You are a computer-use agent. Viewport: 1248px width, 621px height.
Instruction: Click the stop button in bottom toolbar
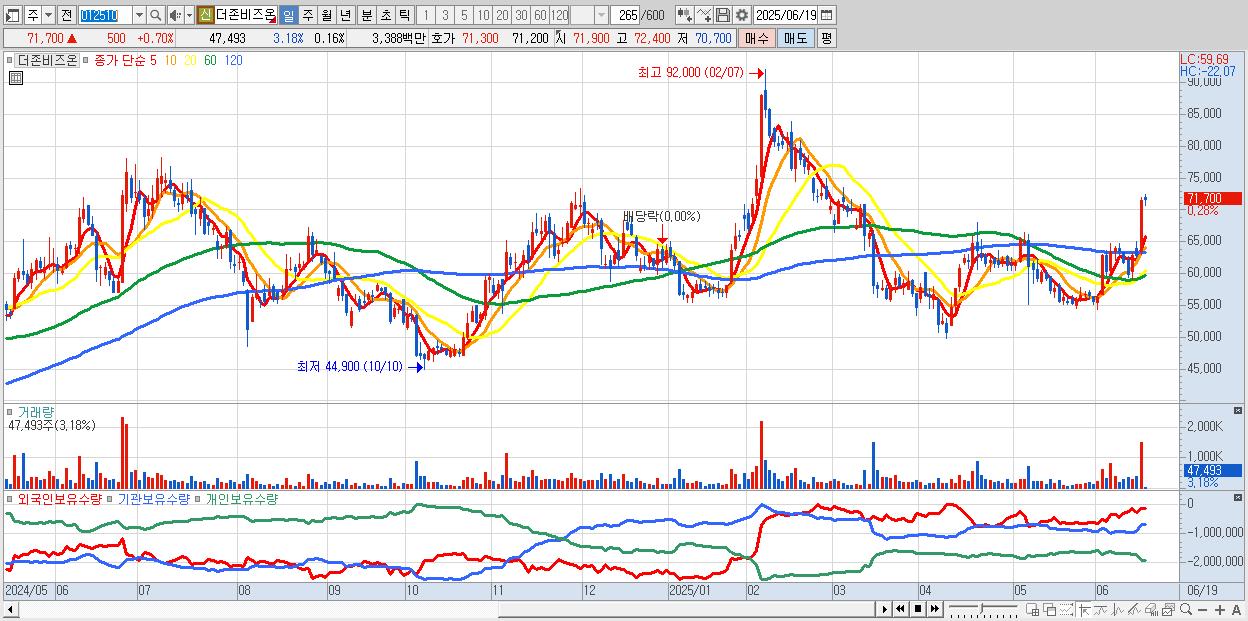(x=917, y=609)
